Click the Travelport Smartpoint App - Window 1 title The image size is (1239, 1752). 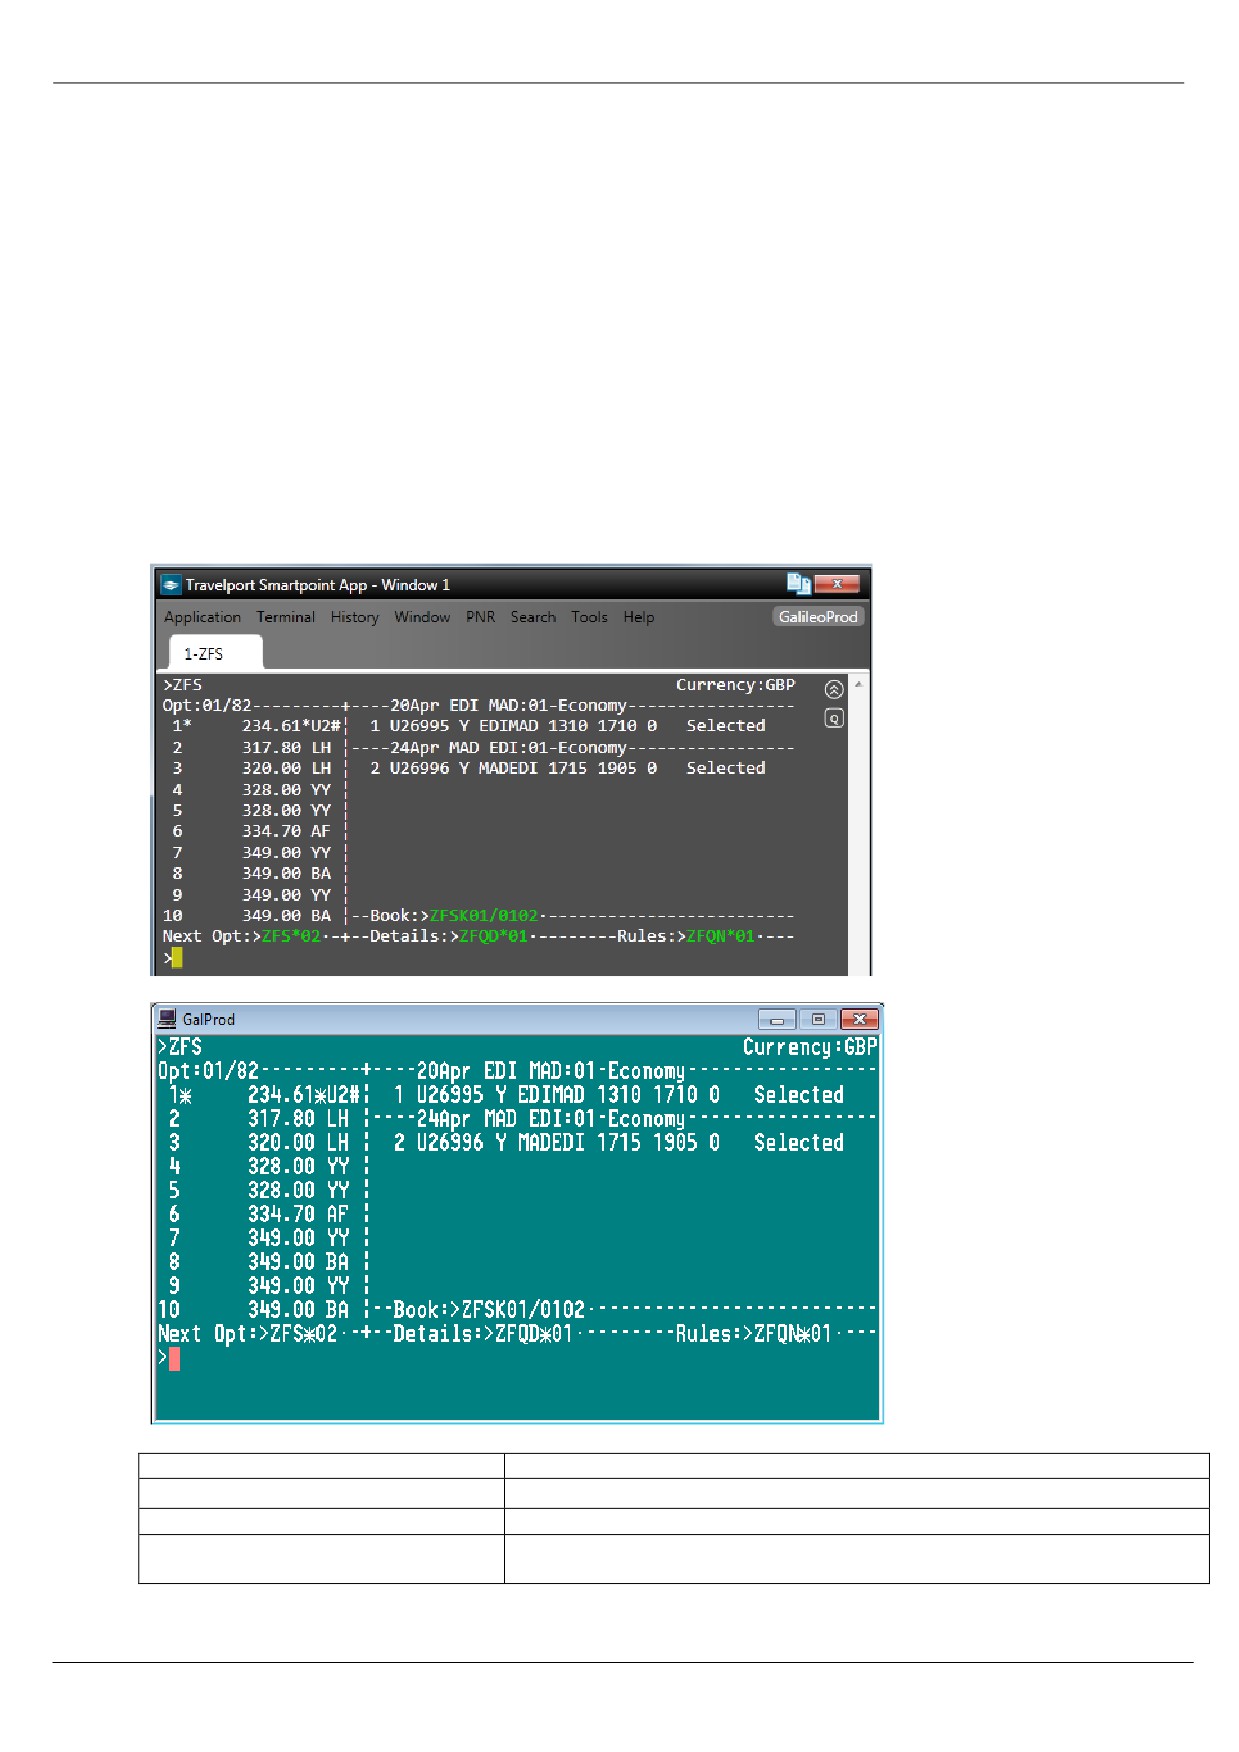click(317, 585)
